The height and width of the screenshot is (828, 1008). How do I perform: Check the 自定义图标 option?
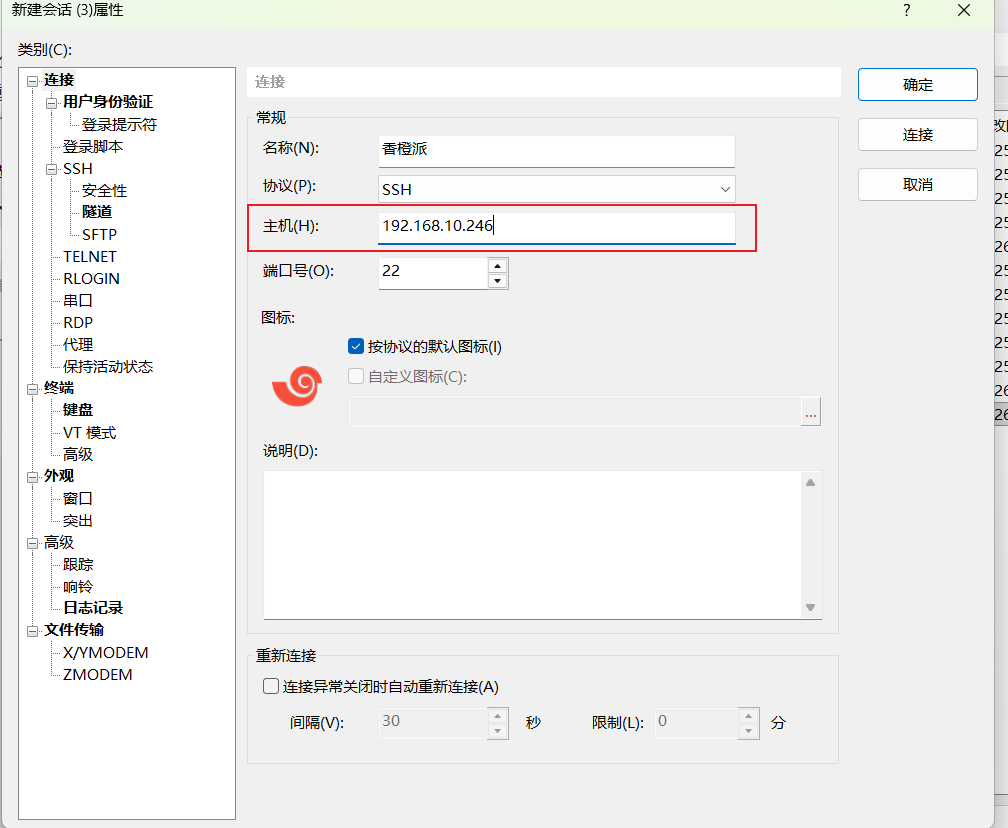tap(355, 375)
